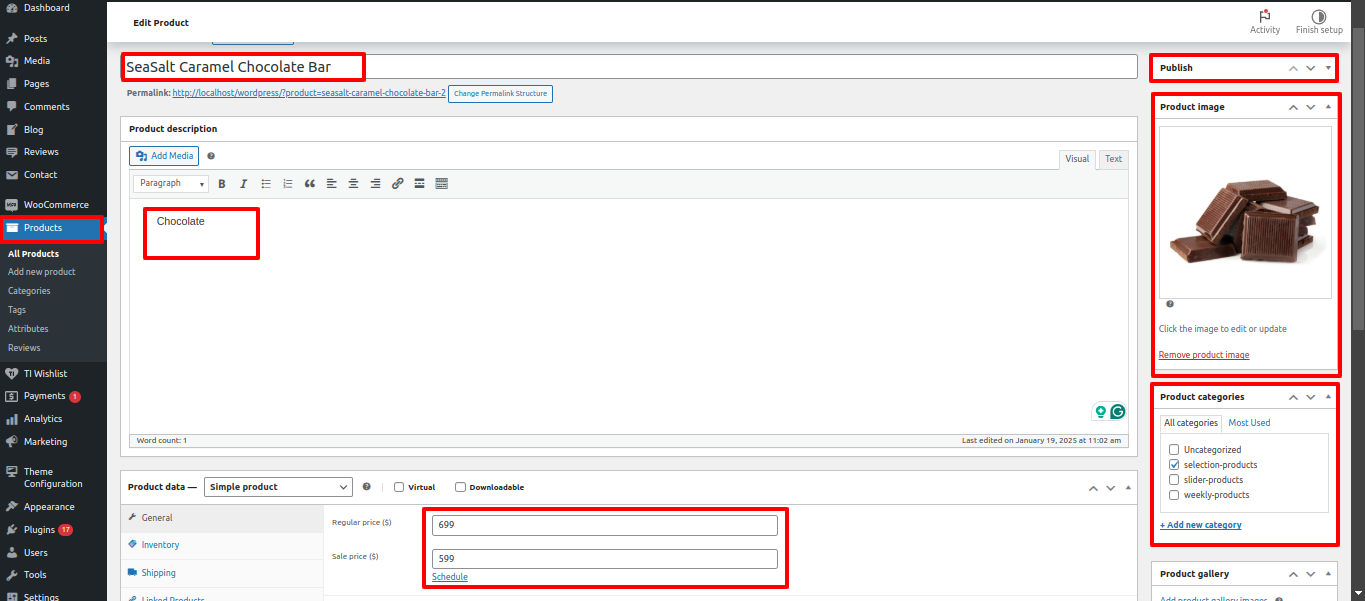Open the Simple product type dropdown

pyautogui.click(x=278, y=487)
